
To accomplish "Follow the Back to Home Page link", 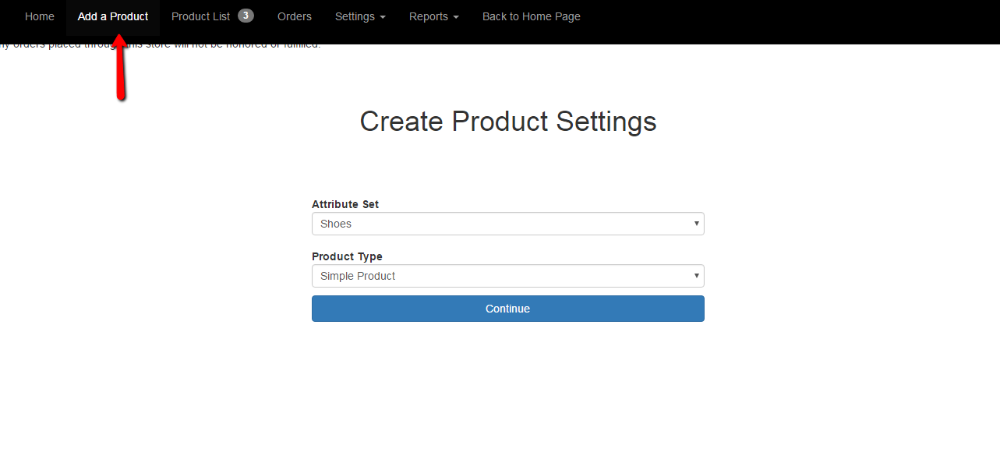I will point(531,17).
